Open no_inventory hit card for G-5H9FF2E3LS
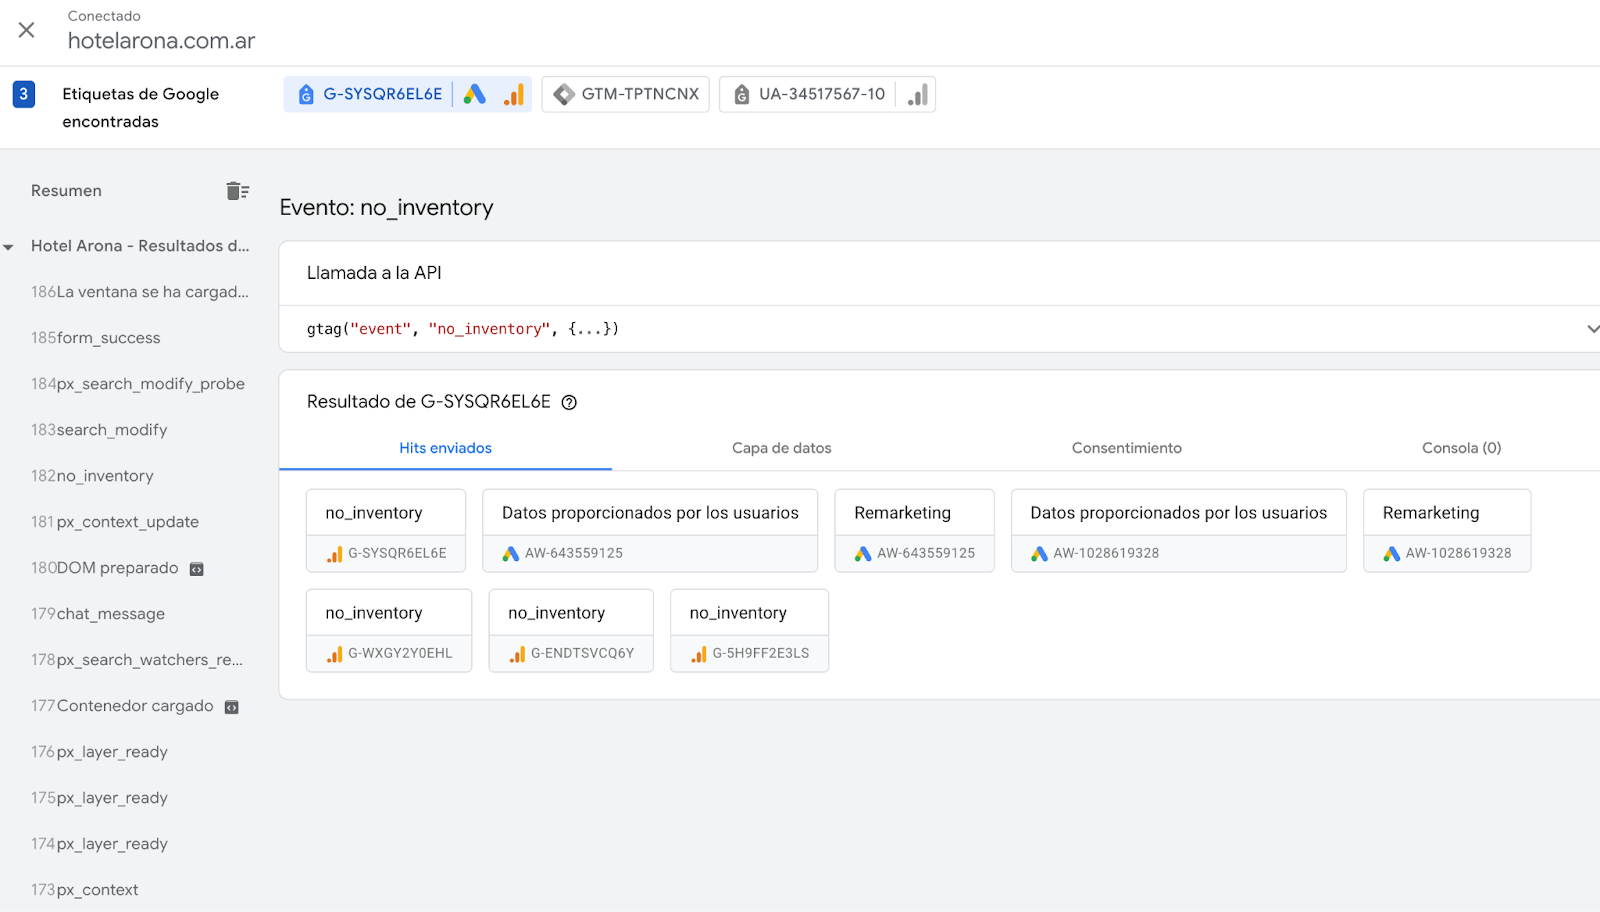The image size is (1600, 912). (x=749, y=631)
